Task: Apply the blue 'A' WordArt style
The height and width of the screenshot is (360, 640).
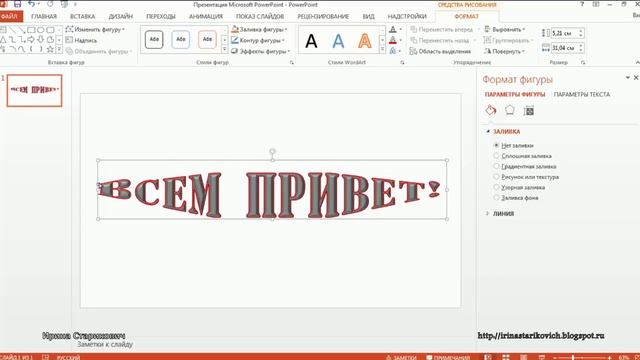Action: [338, 40]
